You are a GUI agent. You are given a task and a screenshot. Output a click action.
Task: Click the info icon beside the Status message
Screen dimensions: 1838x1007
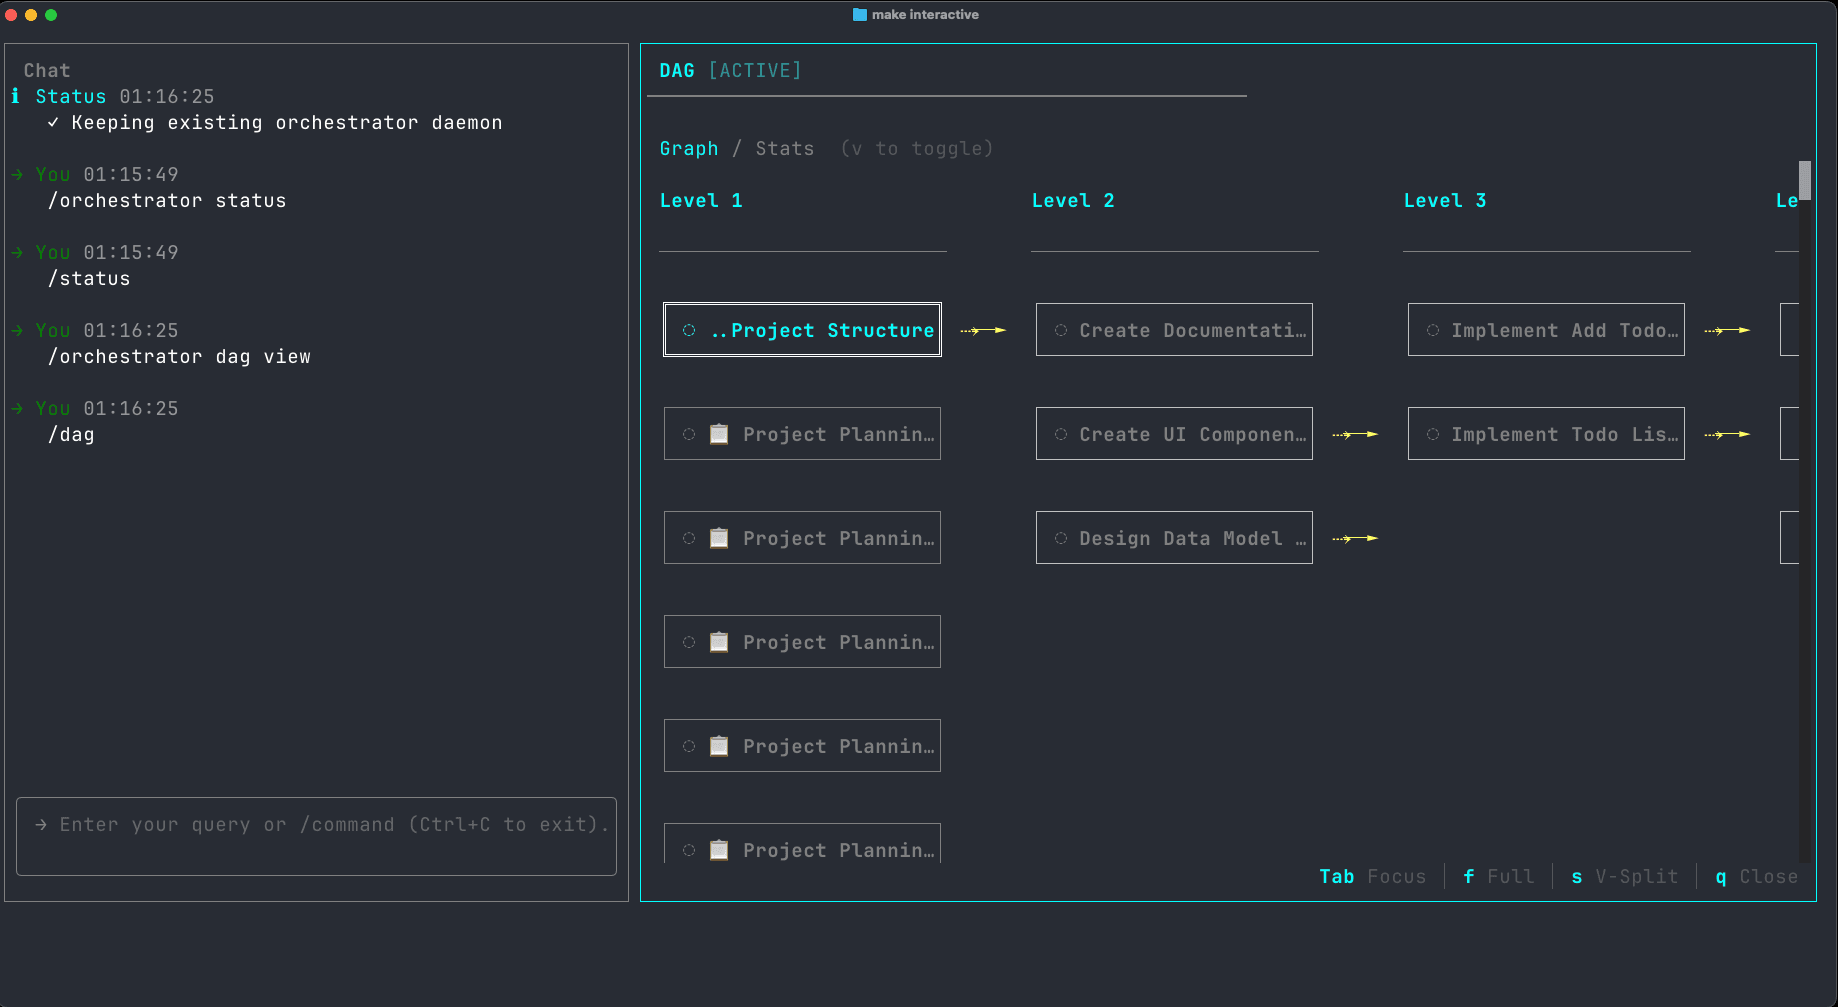pyautogui.click(x=14, y=96)
